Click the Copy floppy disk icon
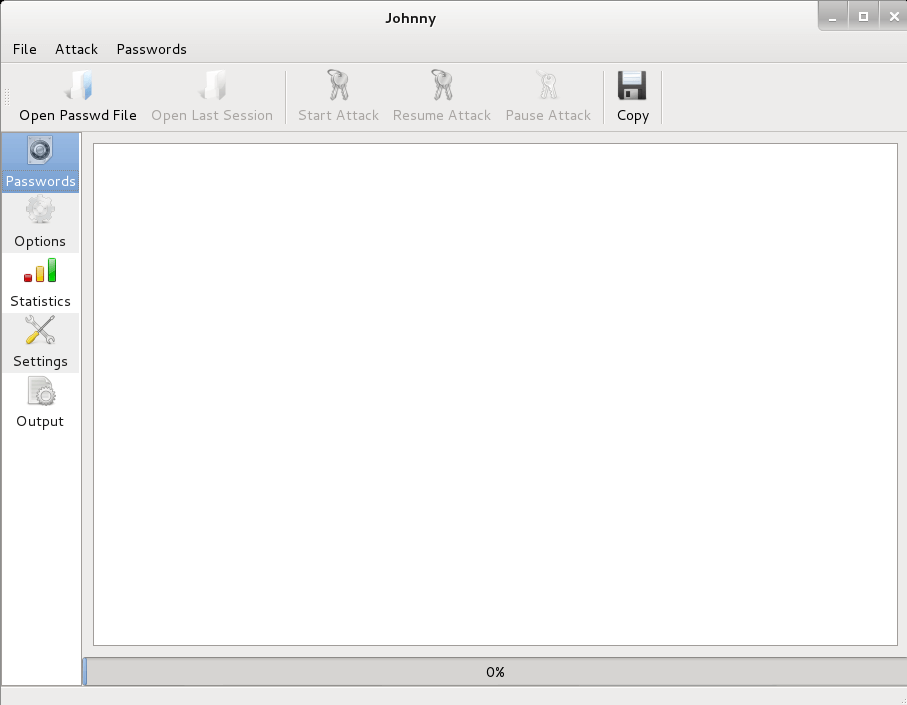Image resolution: width=907 pixels, height=705 pixels. coord(632,87)
